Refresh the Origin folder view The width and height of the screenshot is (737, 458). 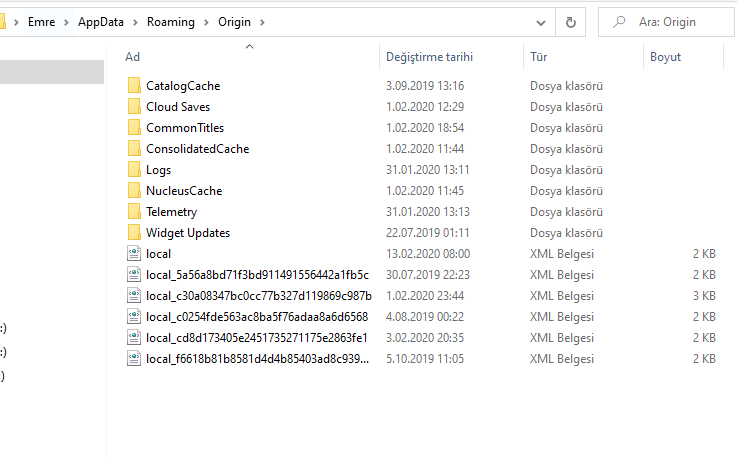[x=571, y=22]
